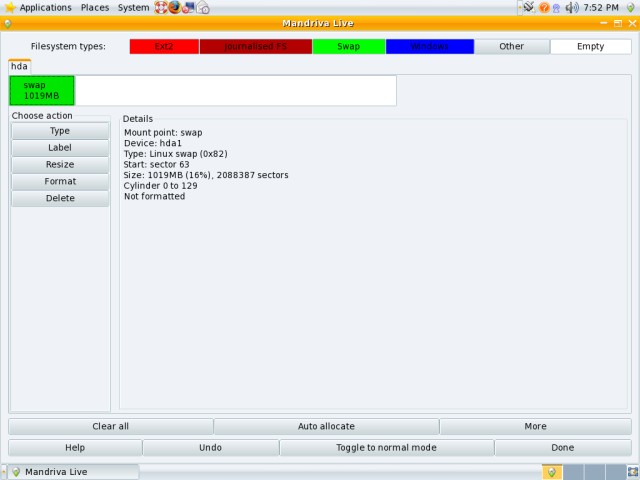
Task: Click Toggle to normal mode
Action: [387, 448]
